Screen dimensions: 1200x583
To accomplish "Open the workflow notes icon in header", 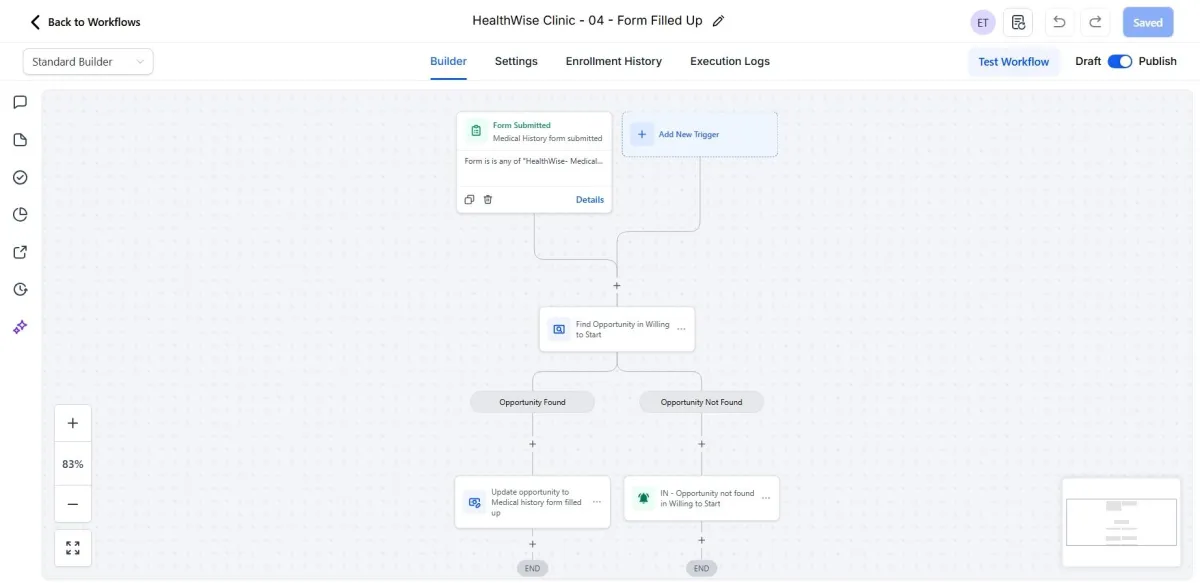I will pyautogui.click(x=1018, y=22).
